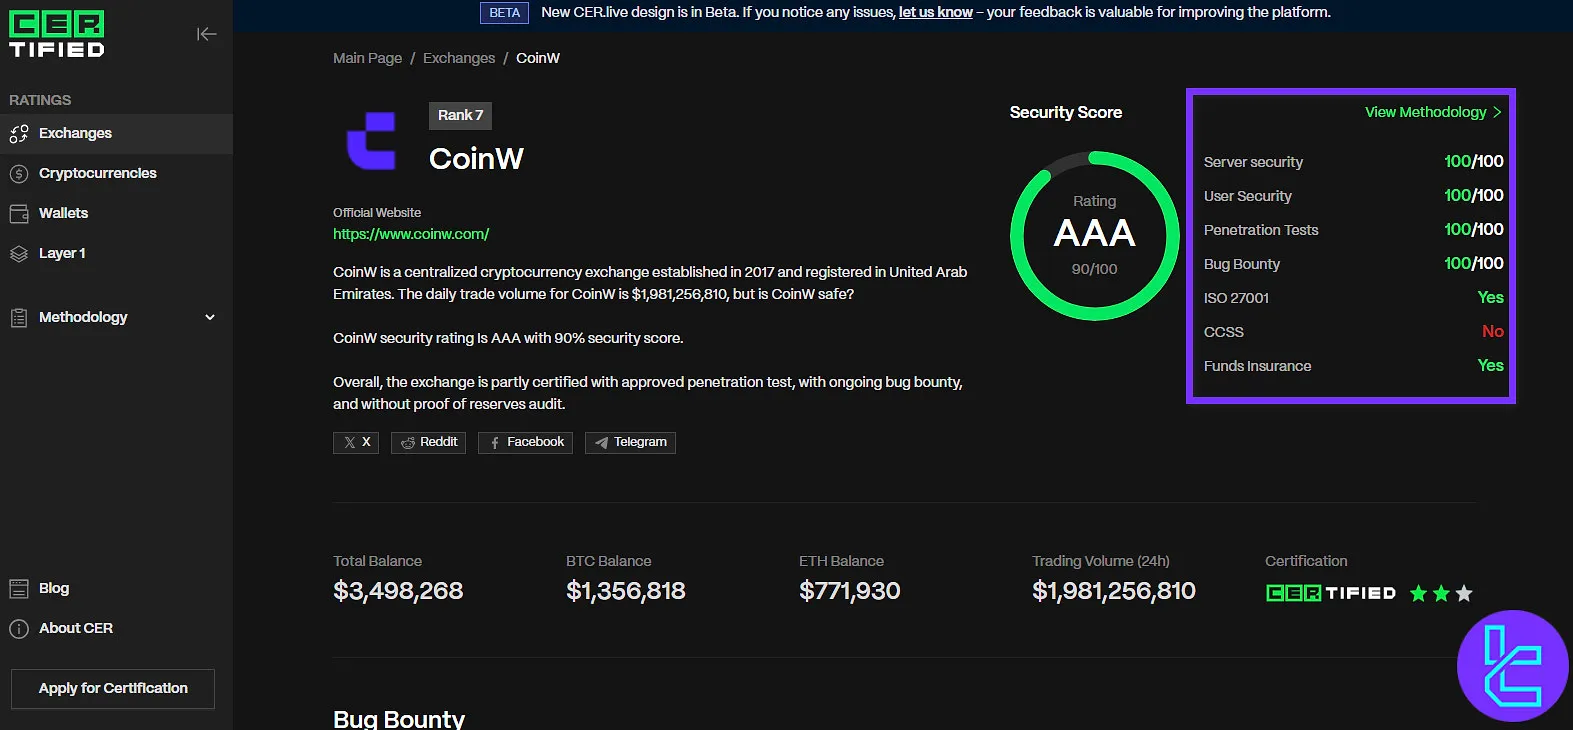Click the round purple floating logo button
Image resolution: width=1573 pixels, height=730 pixels.
1512,666
